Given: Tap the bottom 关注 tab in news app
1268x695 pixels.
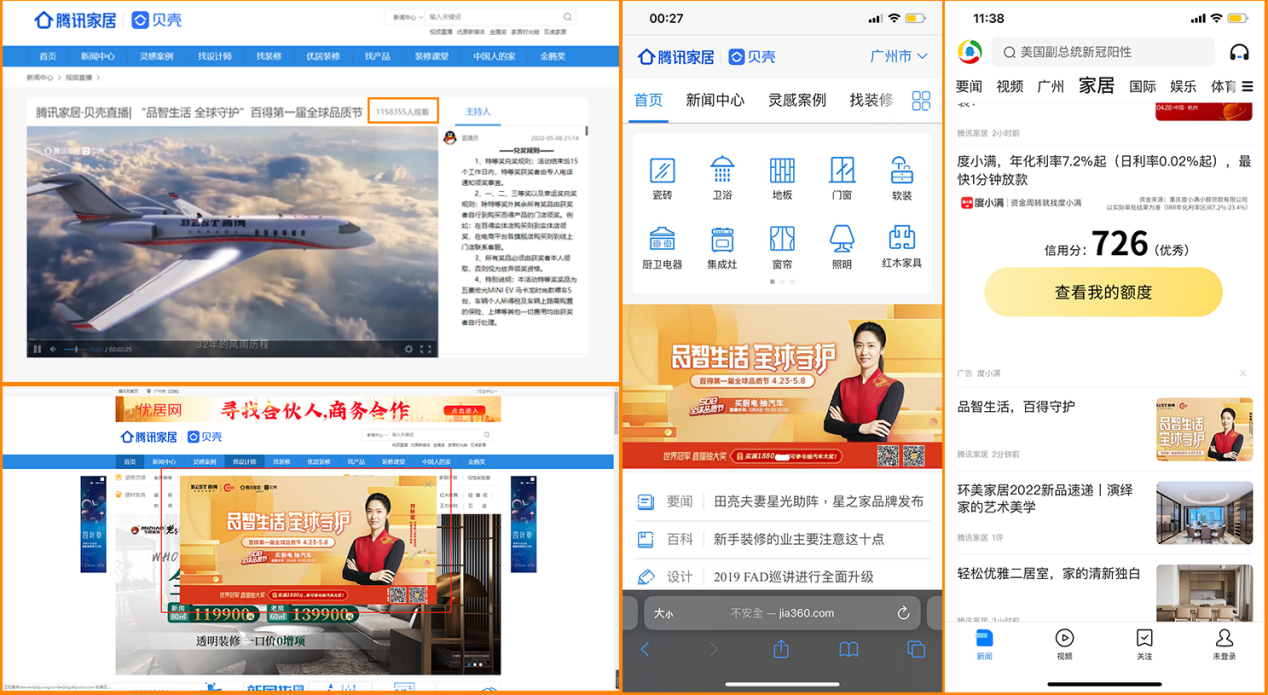Looking at the screenshot, I should tap(1144, 645).
